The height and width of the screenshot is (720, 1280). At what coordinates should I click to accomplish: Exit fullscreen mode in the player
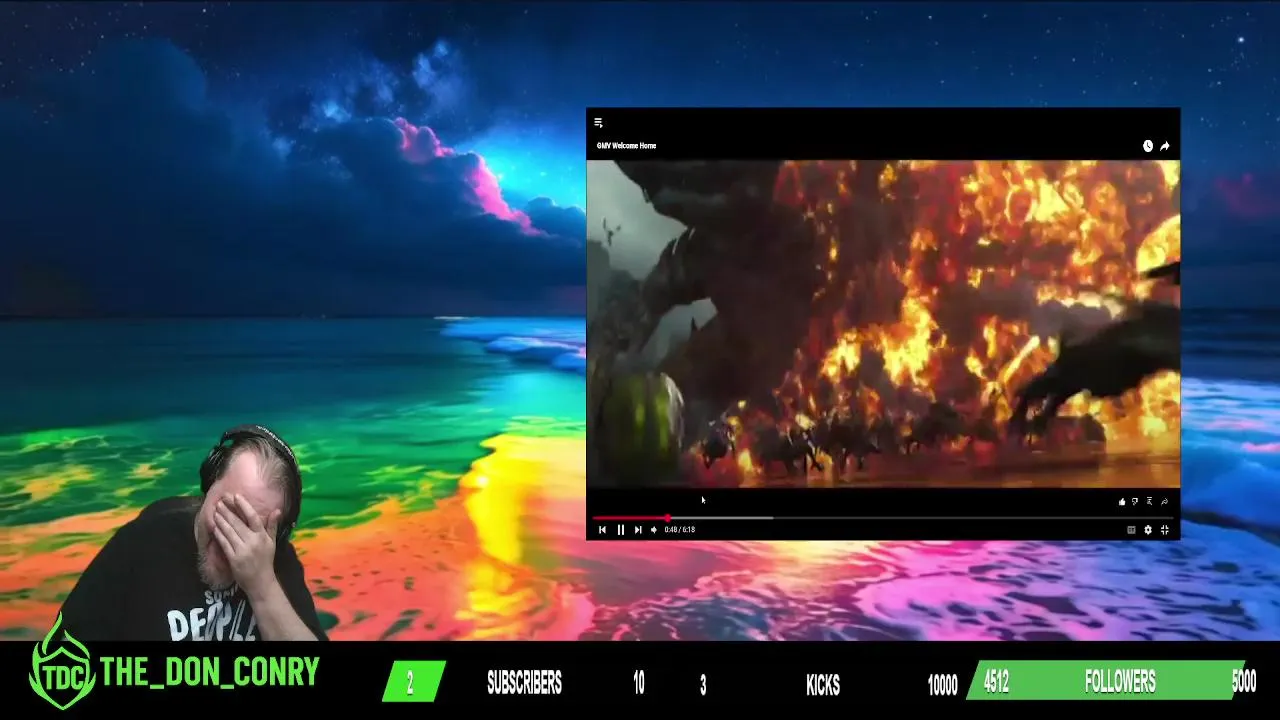pos(1165,530)
